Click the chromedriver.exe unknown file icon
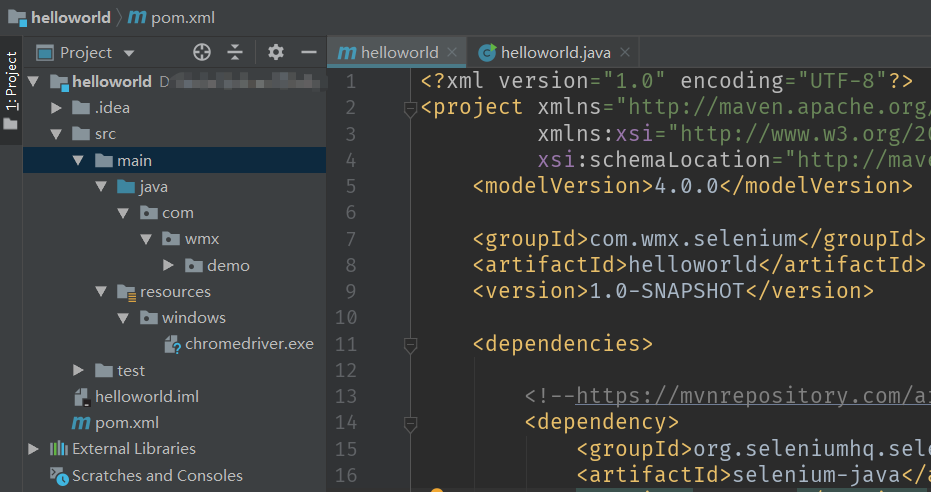The height and width of the screenshot is (492, 931). 172,344
